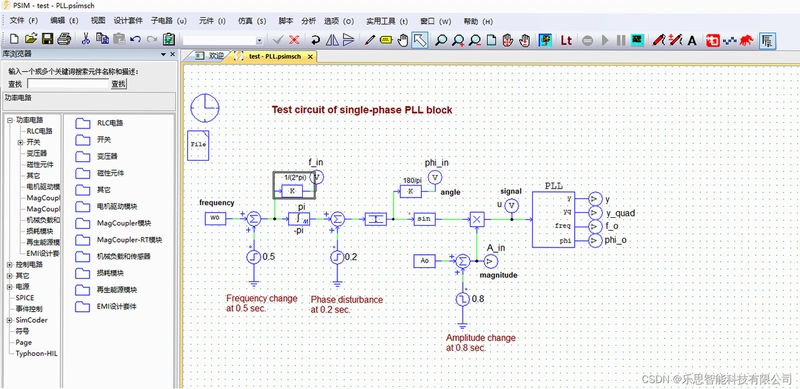Screen dimensions: 800x389
Task: Toggle the arrow selection mode button
Action: pos(420,40)
